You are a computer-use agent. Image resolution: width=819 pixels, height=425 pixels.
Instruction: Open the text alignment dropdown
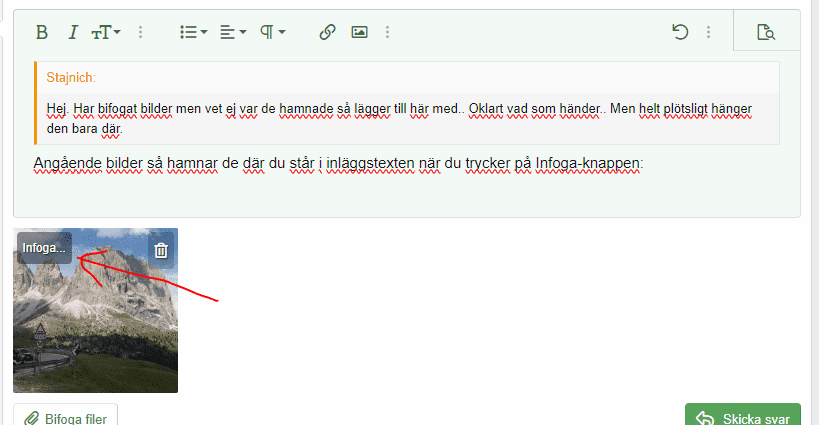[x=233, y=32]
